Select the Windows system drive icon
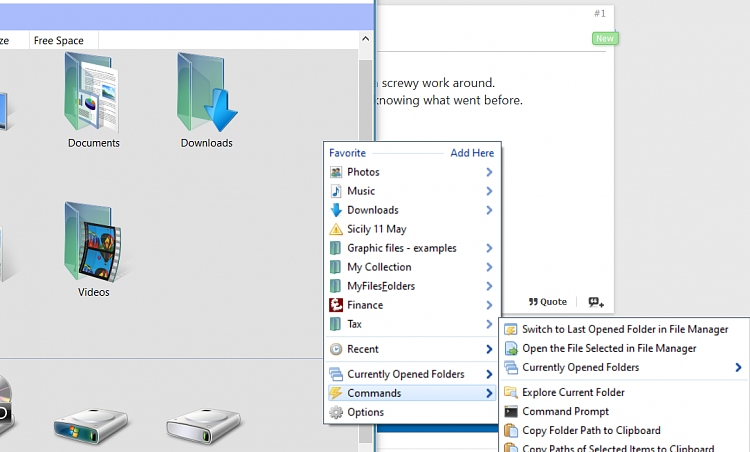 pos(90,425)
